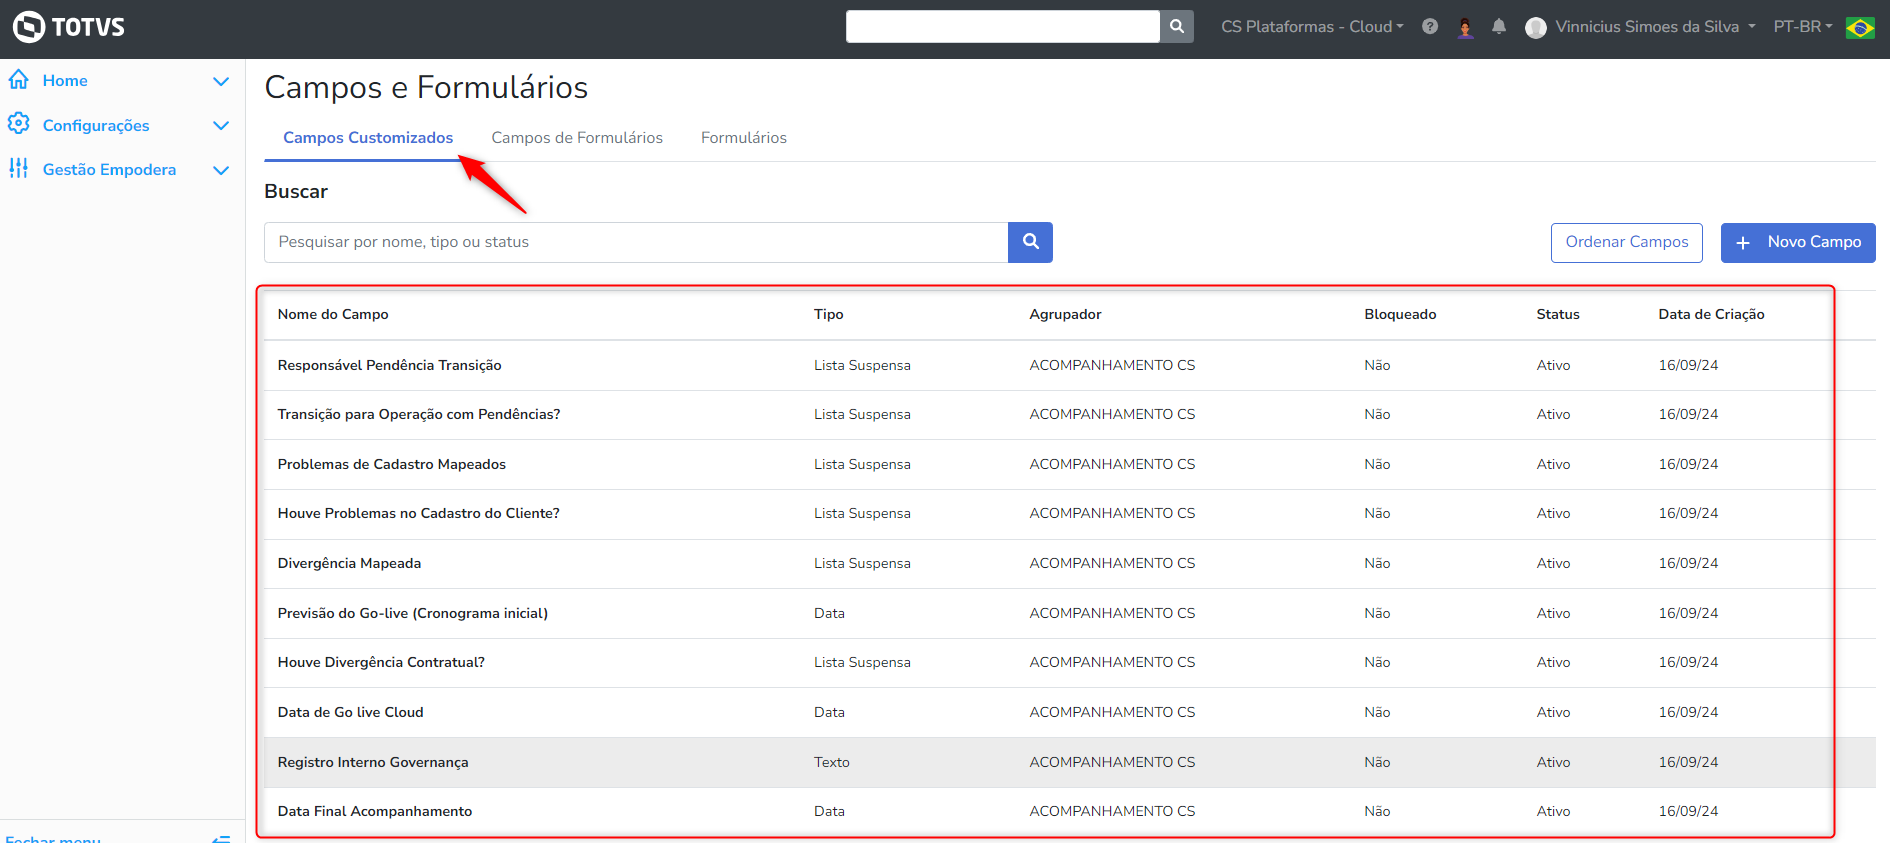Switch to Campos de Formulários tab

click(577, 138)
